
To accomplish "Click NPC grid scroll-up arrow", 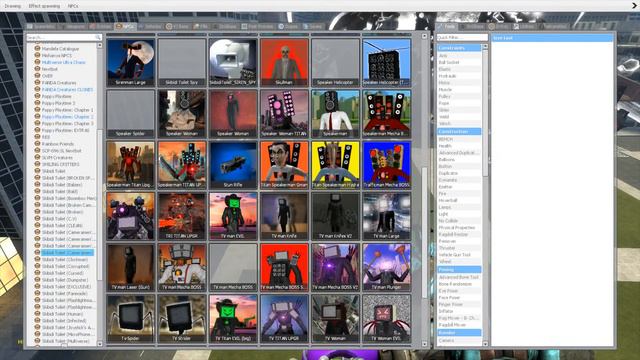I will [424, 36].
